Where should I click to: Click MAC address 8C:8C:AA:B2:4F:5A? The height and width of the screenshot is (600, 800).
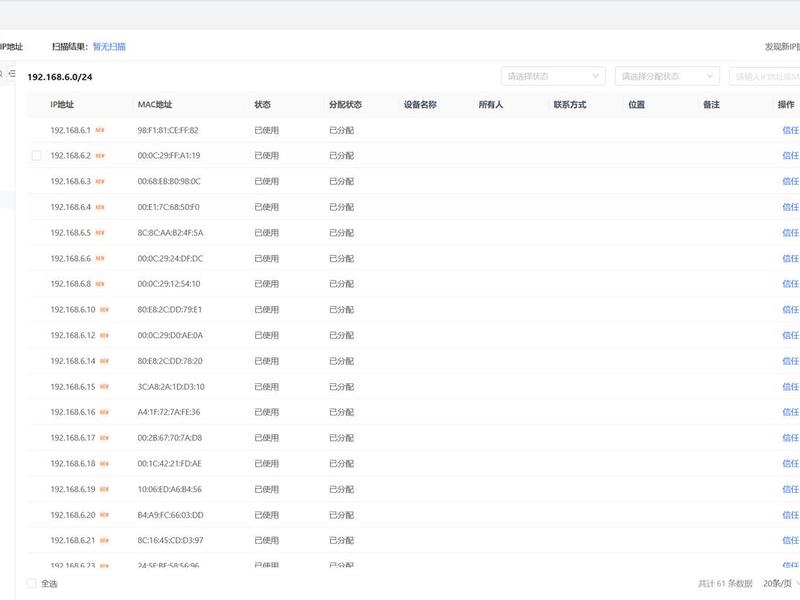(x=170, y=233)
